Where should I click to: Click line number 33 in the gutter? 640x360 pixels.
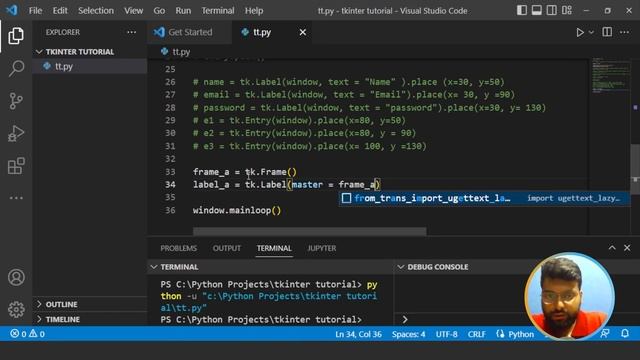pos(170,172)
